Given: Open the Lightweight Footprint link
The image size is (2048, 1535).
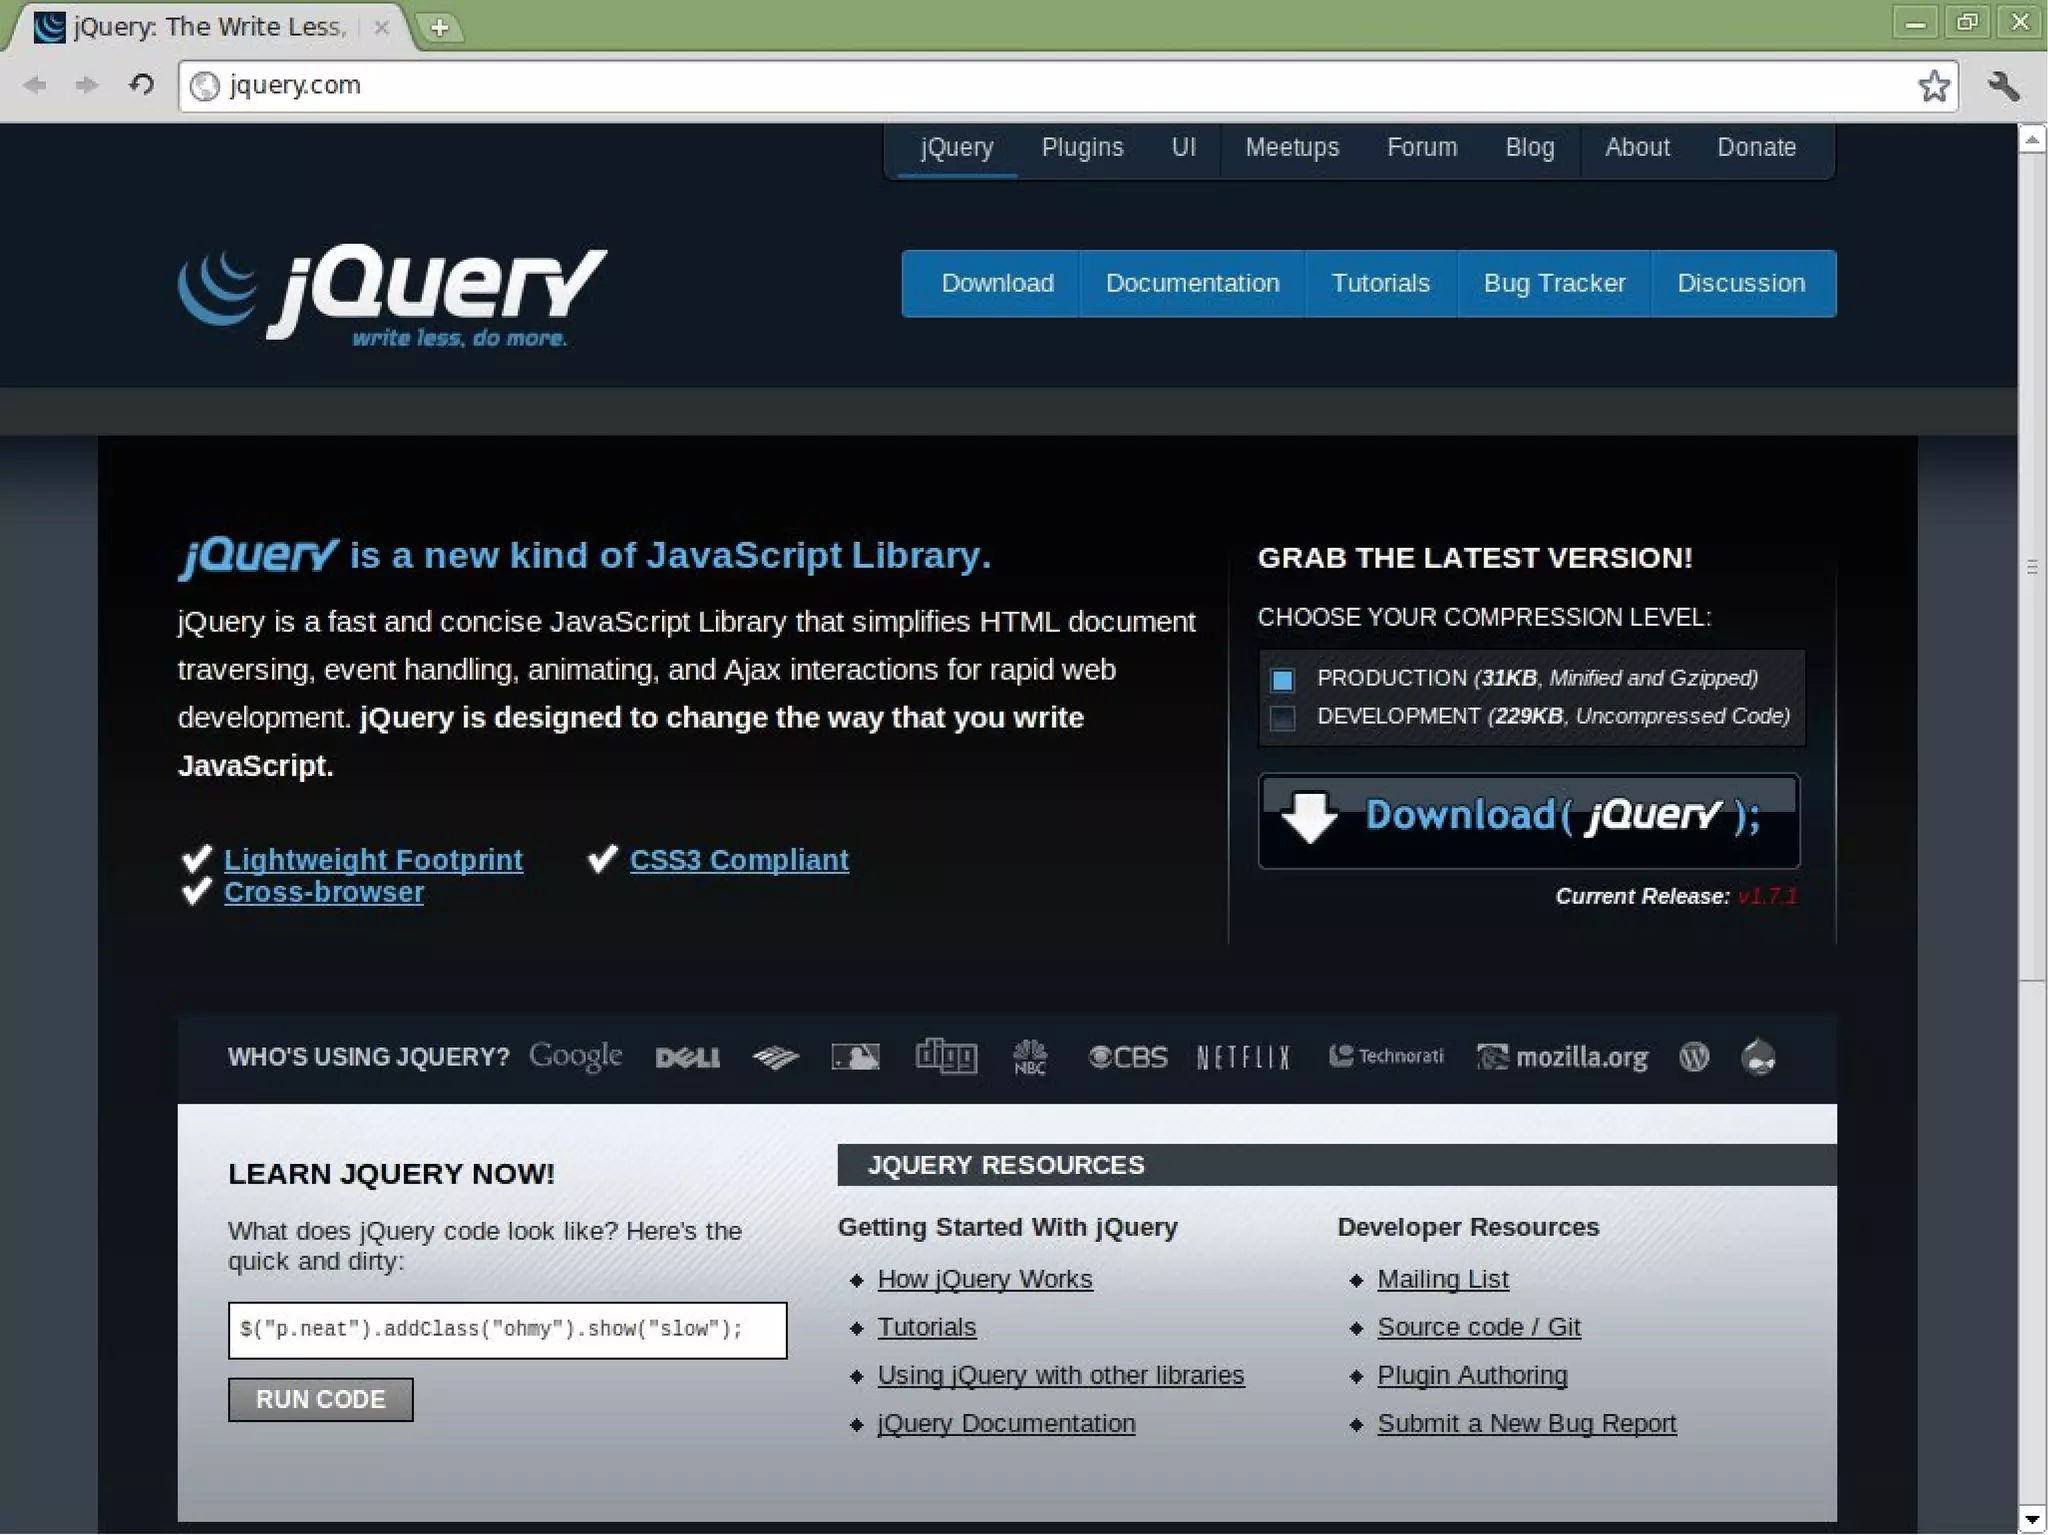Looking at the screenshot, I should point(373,860).
